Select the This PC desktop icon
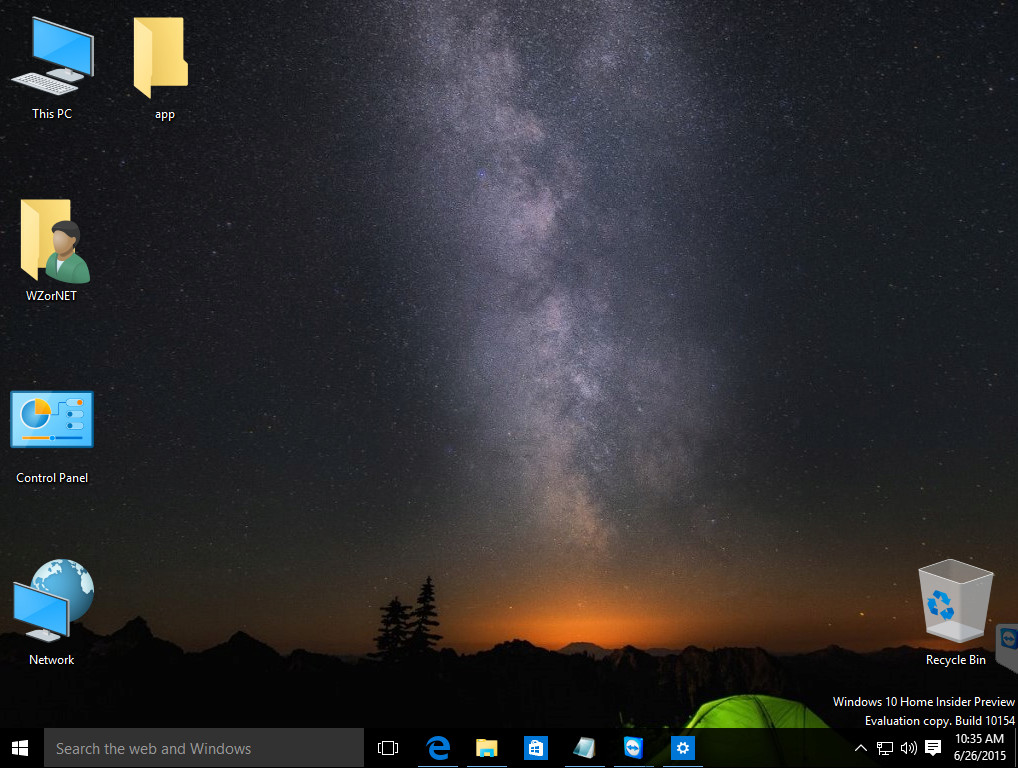This screenshot has height=768, width=1018. click(51, 55)
